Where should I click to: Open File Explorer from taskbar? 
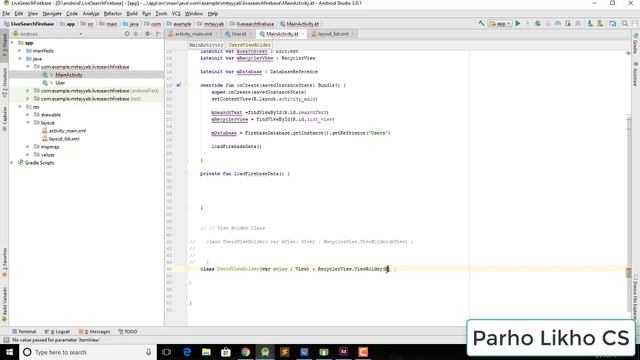point(207,352)
